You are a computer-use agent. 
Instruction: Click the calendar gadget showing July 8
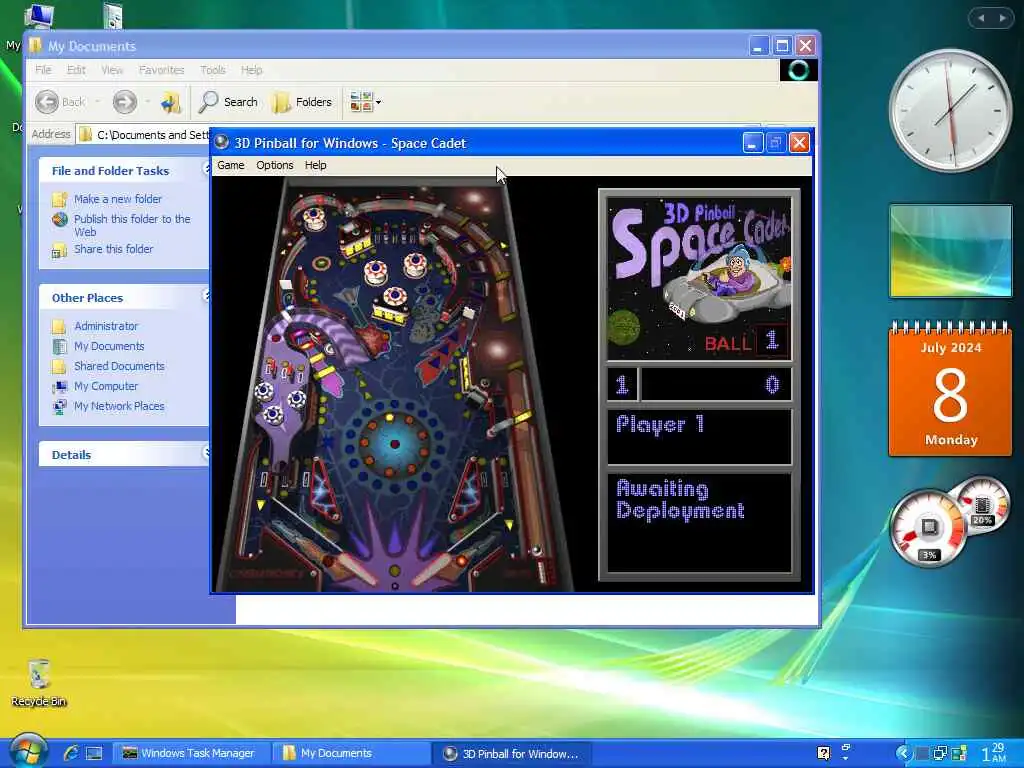coord(950,389)
